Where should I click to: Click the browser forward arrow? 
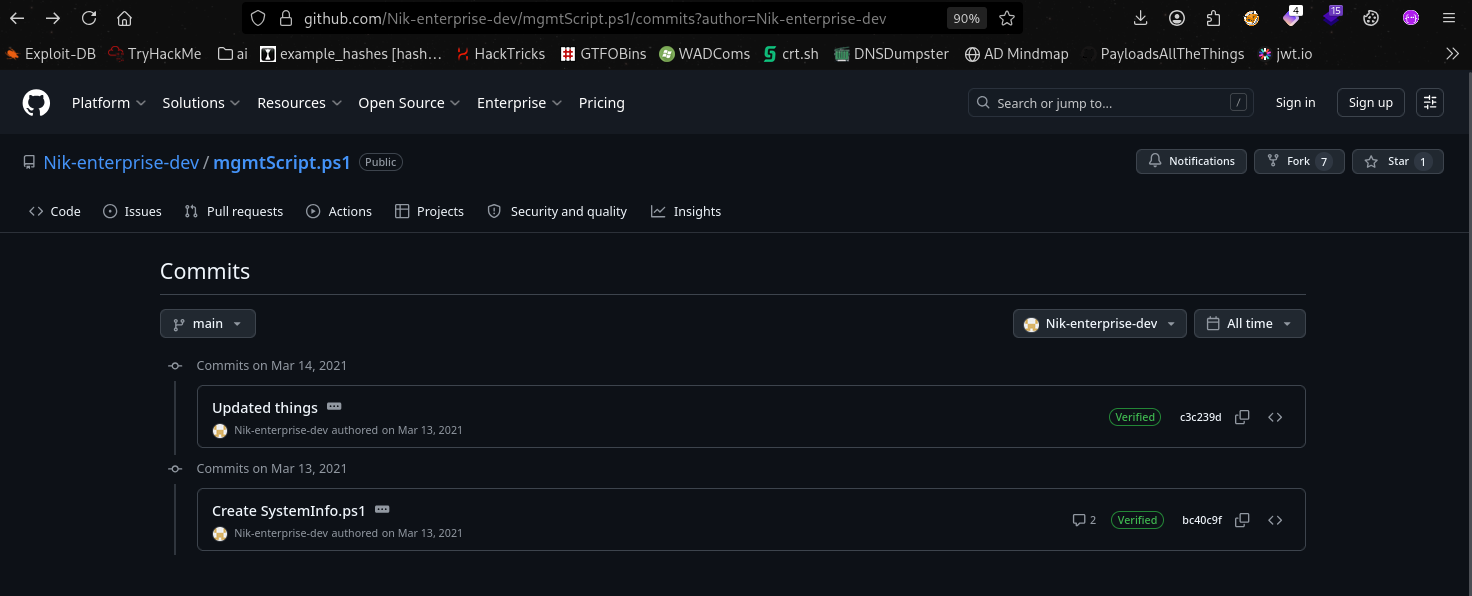pyautogui.click(x=53, y=18)
